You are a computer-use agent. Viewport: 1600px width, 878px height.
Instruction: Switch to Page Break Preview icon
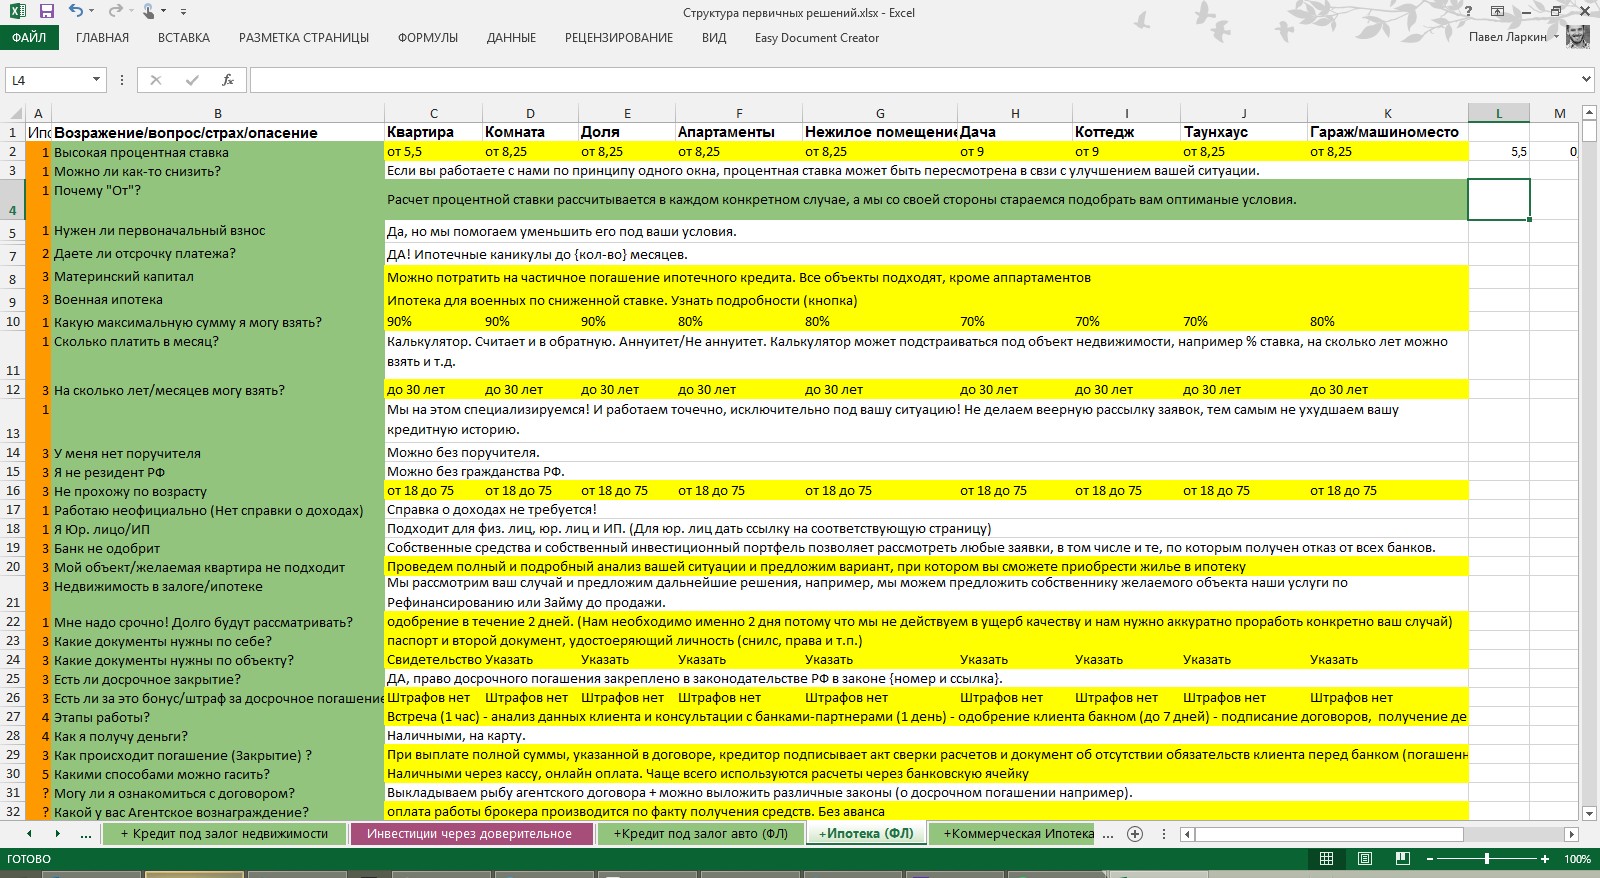click(x=1402, y=859)
